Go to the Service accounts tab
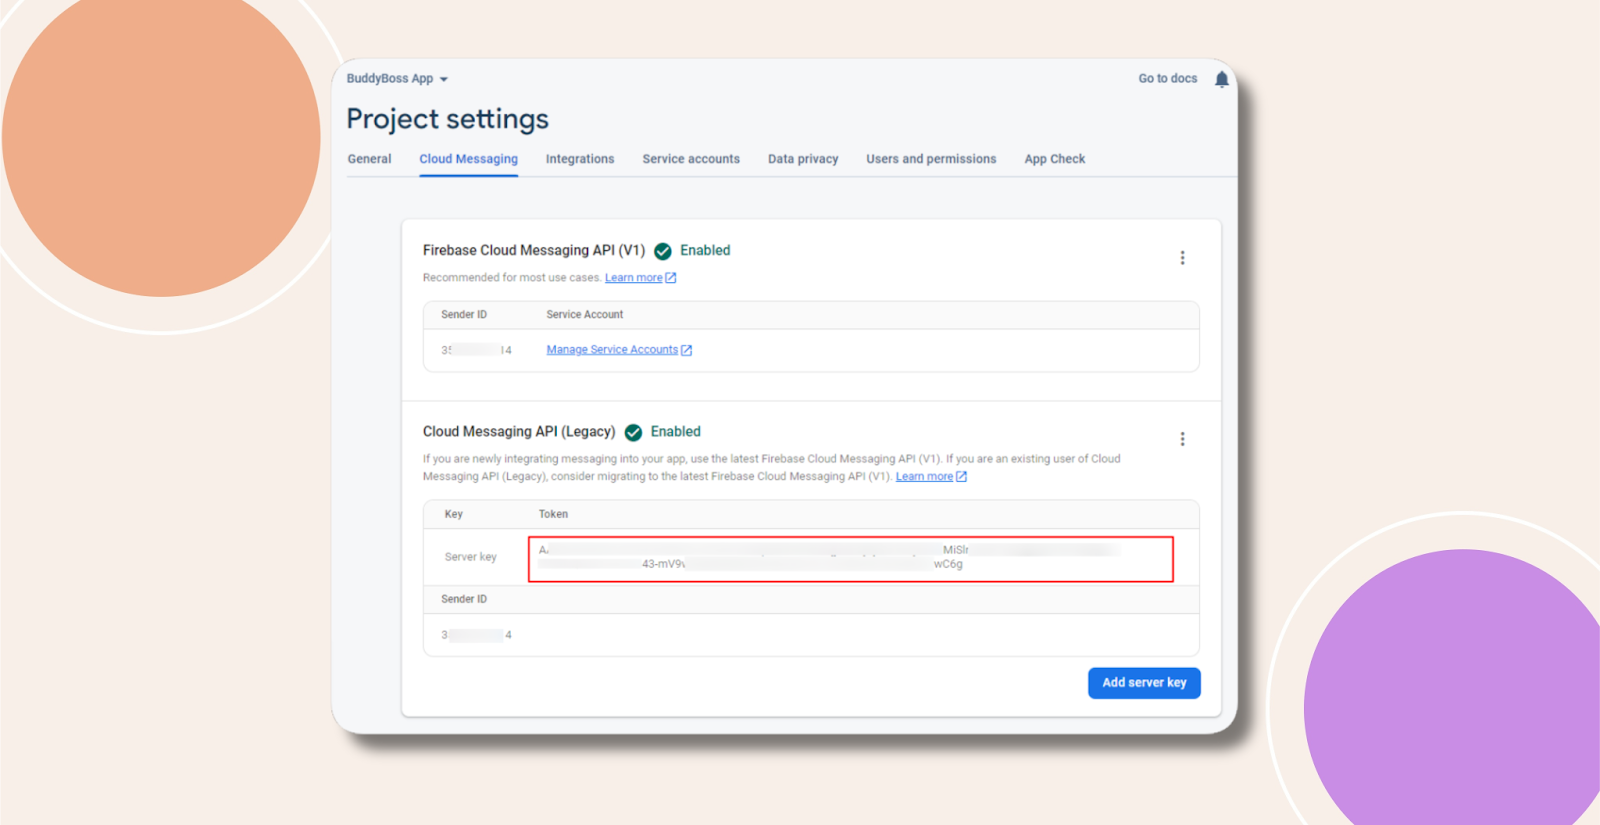 [x=691, y=159]
